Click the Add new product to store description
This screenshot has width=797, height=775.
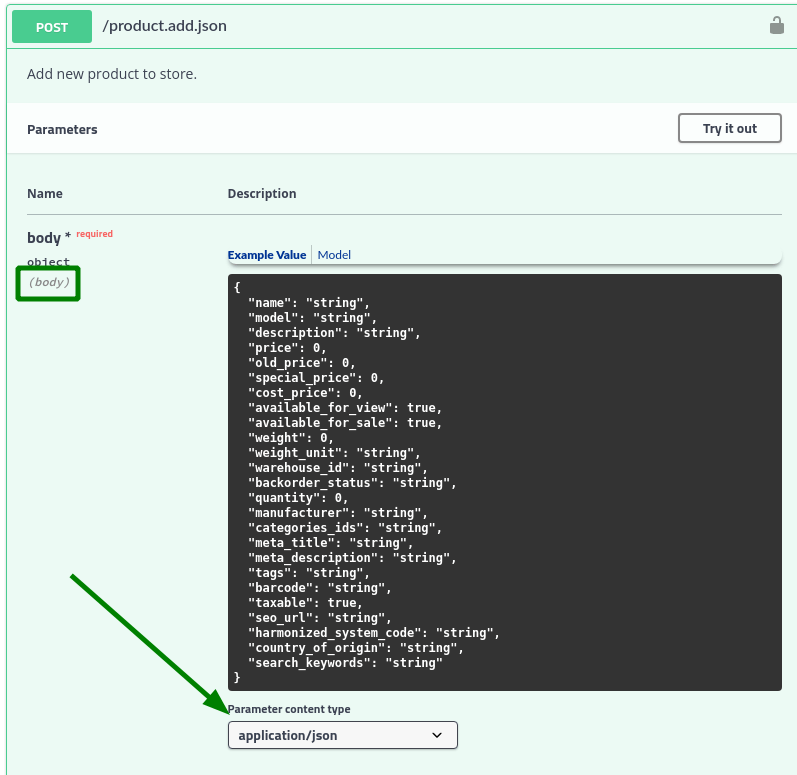(x=112, y=74)
